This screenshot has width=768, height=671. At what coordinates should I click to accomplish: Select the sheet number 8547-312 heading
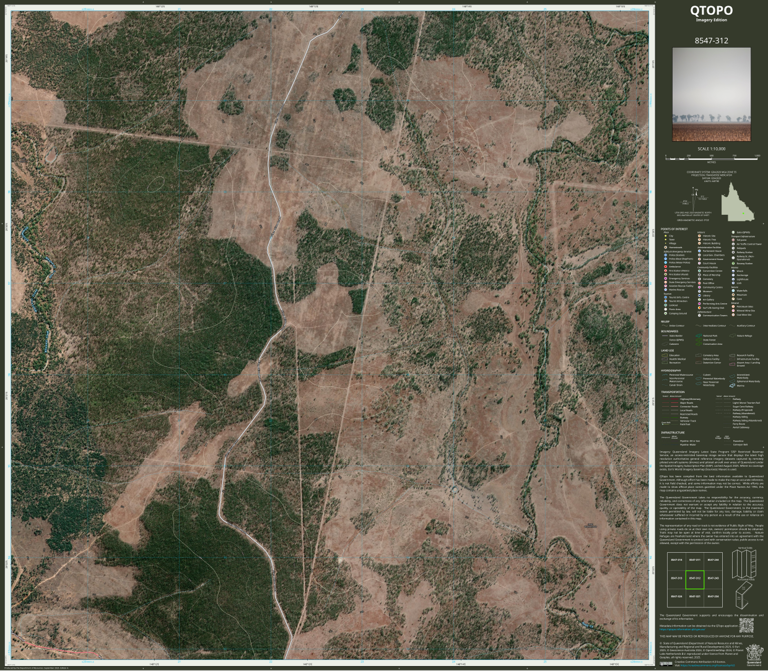click(711, 40)
